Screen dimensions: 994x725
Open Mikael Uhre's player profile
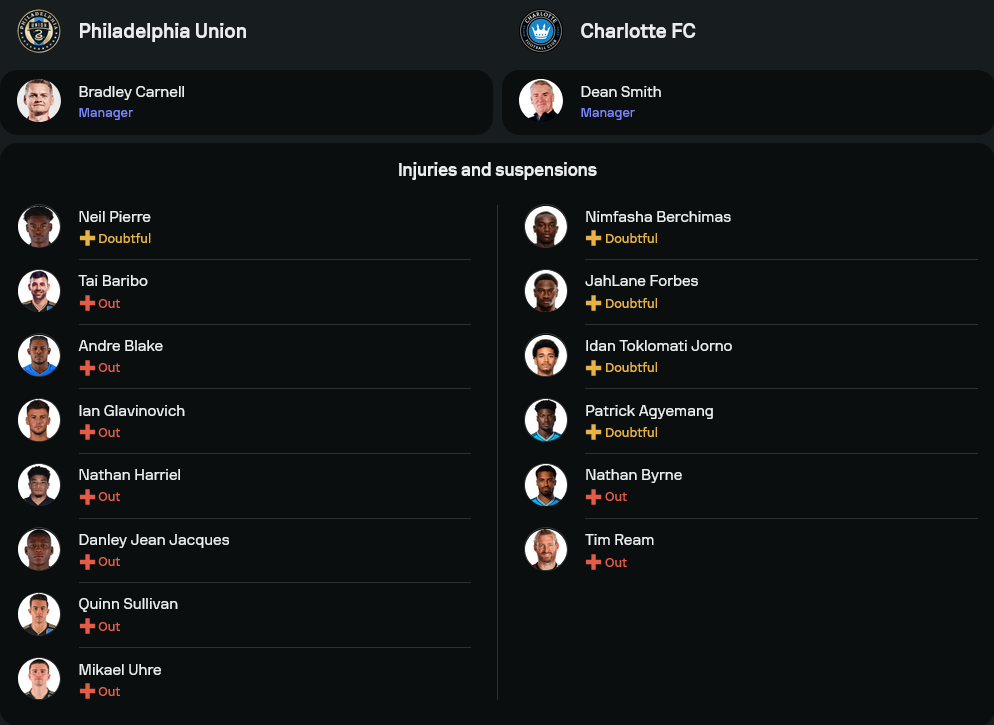(120, 669)
